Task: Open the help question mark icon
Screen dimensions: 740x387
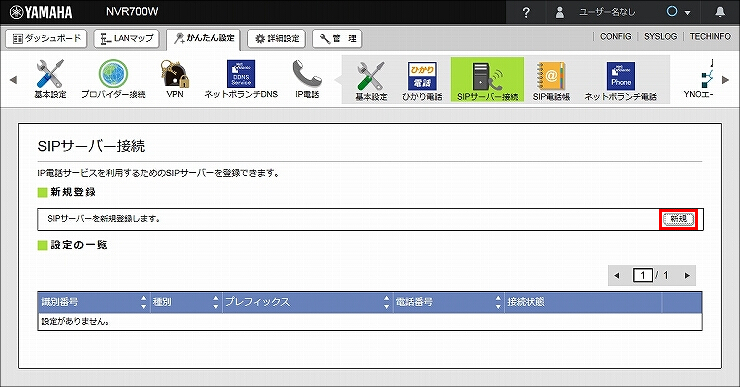Action: tap(526, 12)
